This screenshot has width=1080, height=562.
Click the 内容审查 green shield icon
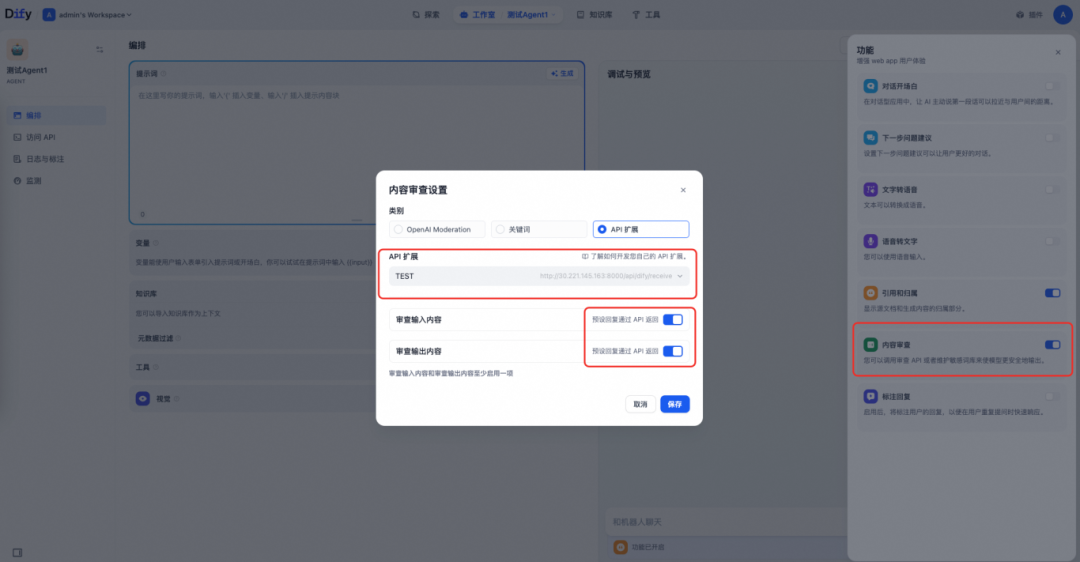click(871, 344)
